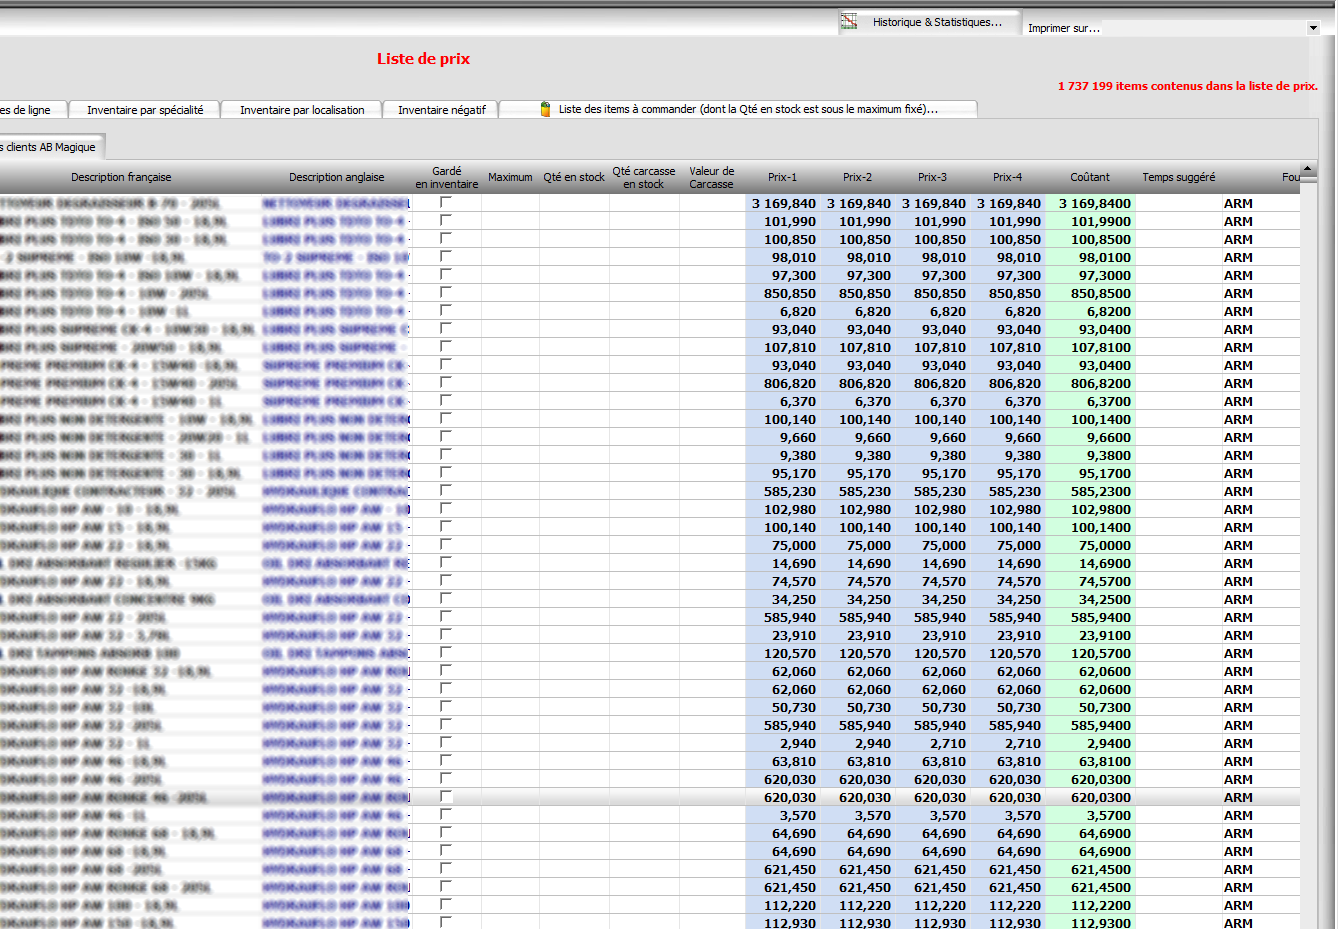Click the Description anglaise column header

[x=336, y=177]
